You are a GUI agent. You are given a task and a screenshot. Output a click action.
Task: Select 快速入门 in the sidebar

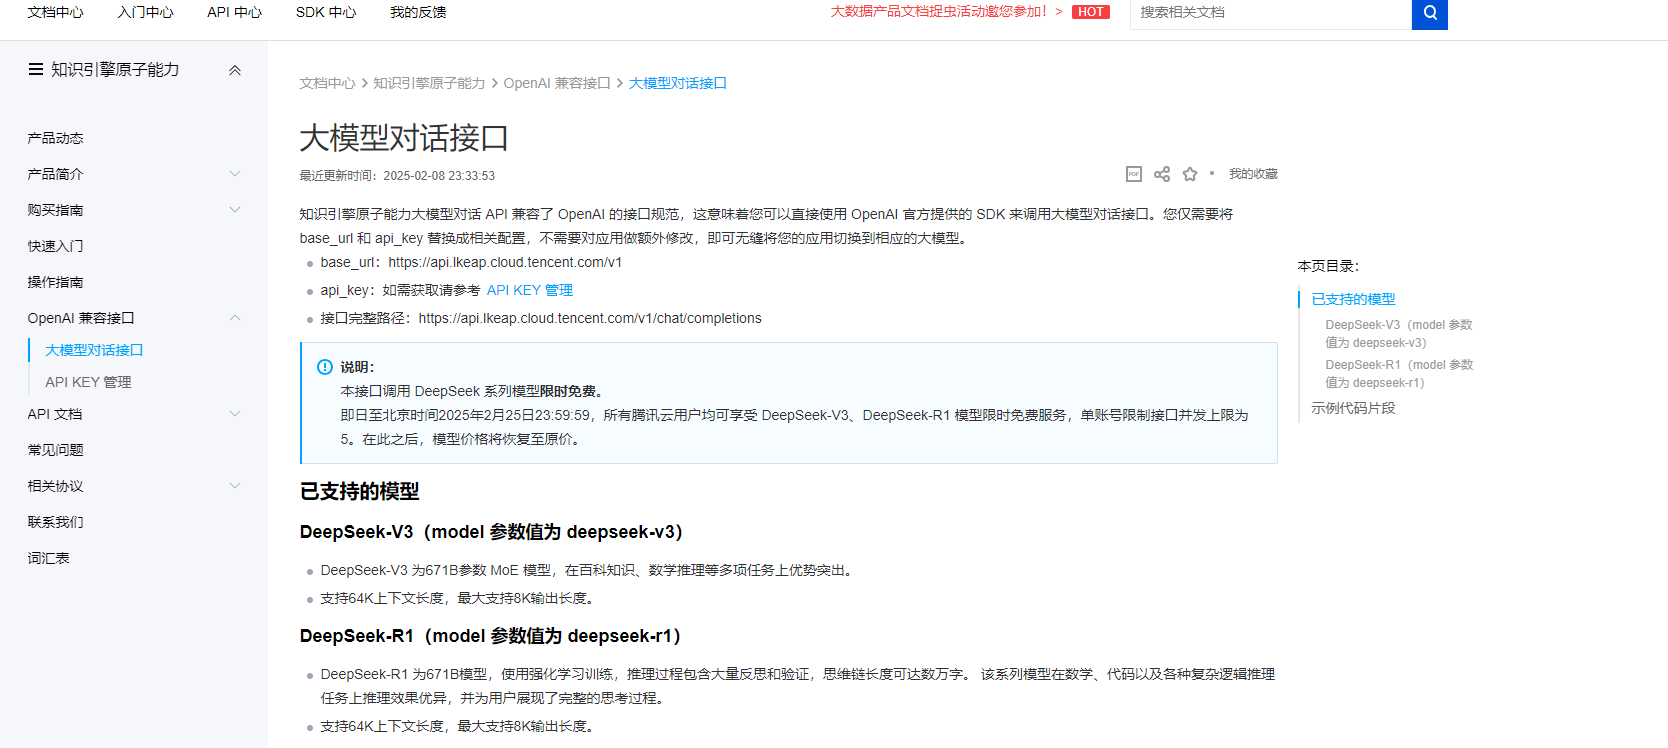55,246
